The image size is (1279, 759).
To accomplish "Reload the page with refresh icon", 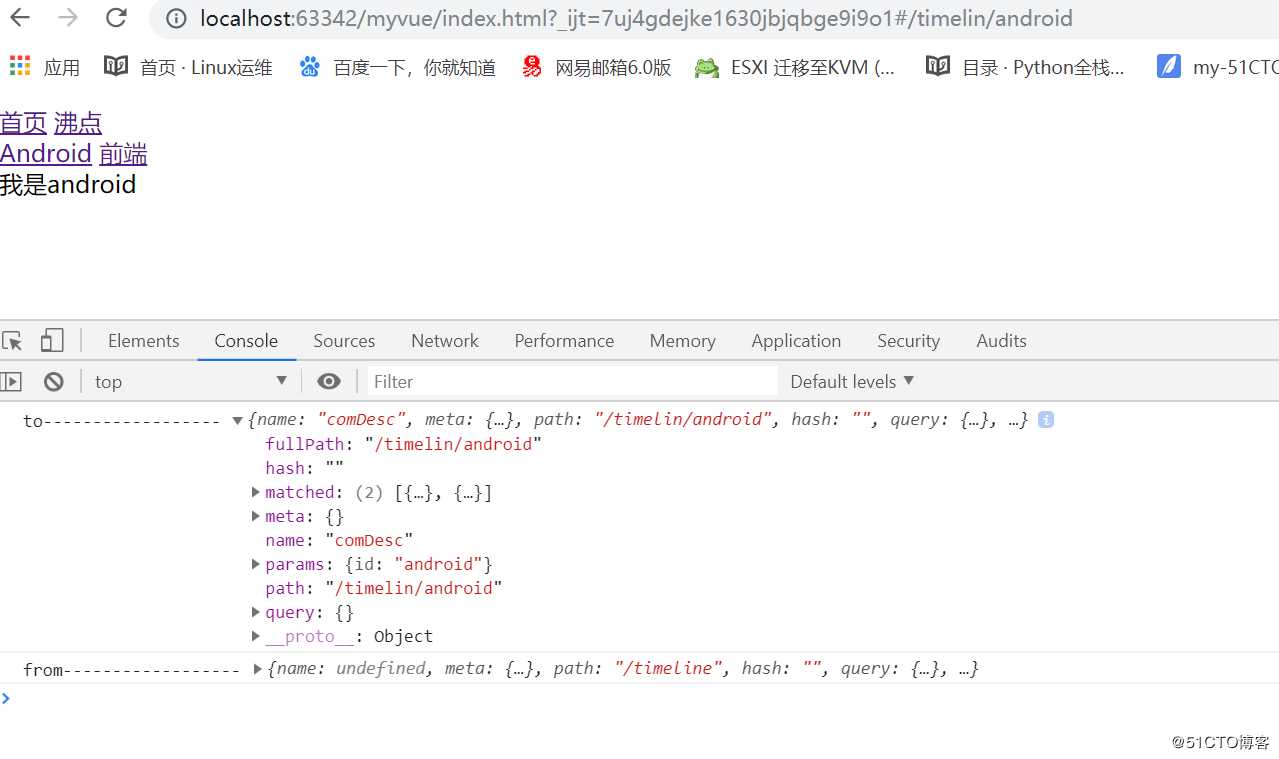I will click(116, 18).
